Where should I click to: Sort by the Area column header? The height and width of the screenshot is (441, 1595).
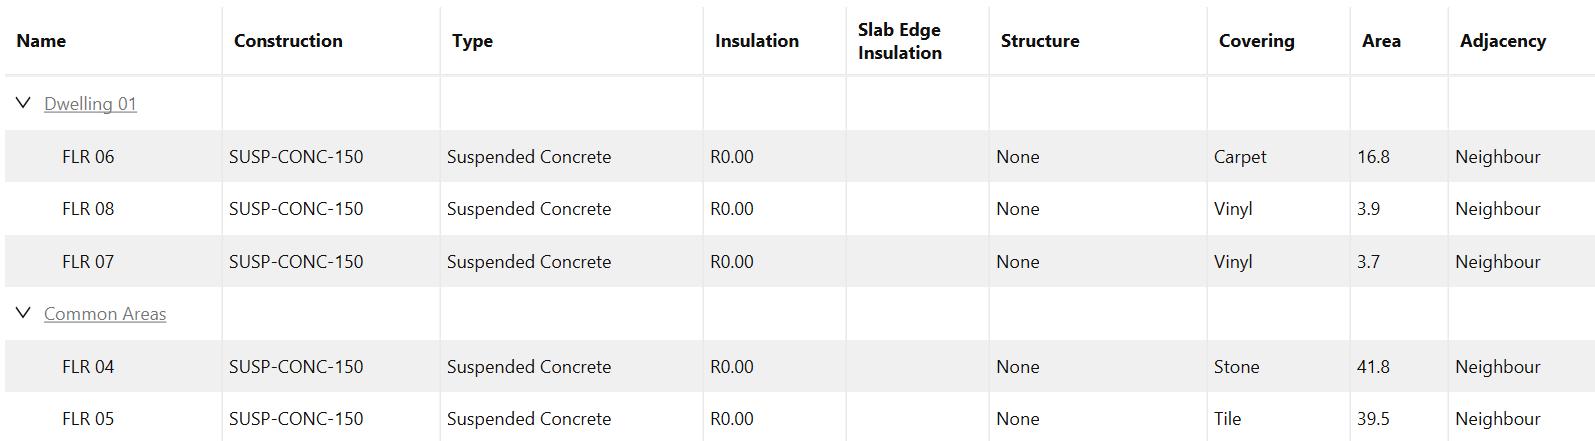[1381, 41]
